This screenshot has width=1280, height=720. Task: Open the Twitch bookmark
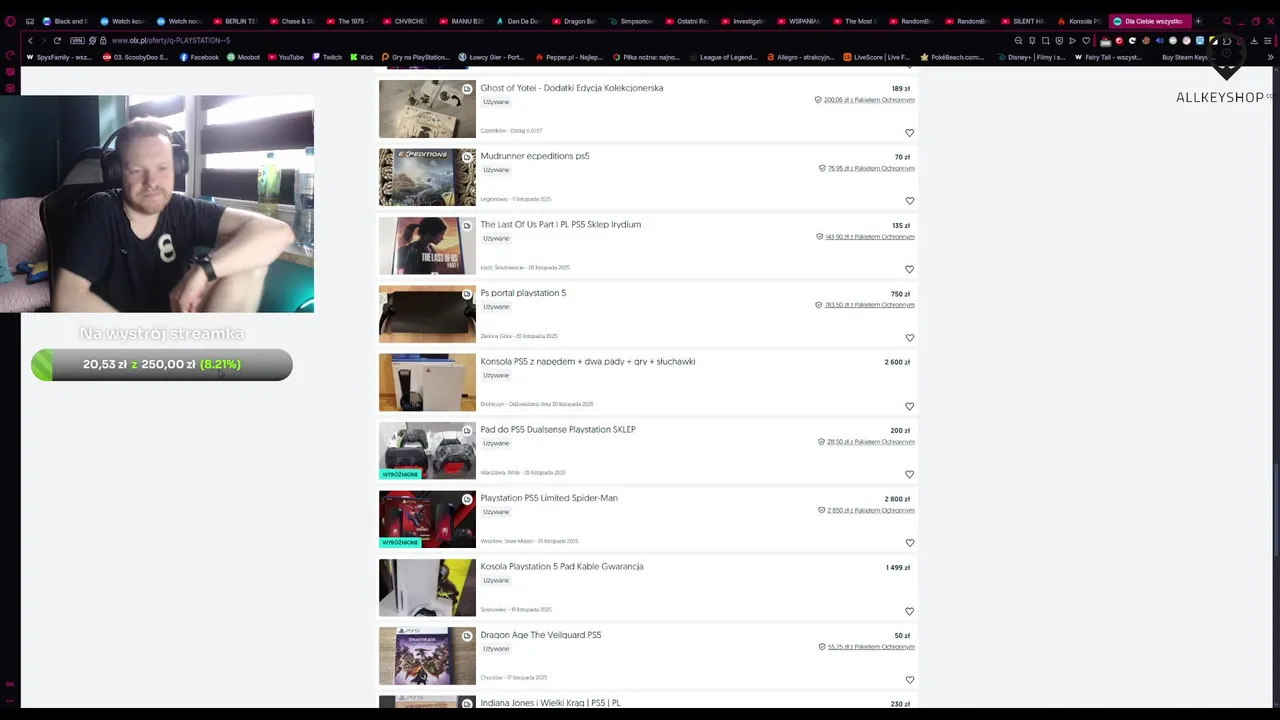(327, 57)
